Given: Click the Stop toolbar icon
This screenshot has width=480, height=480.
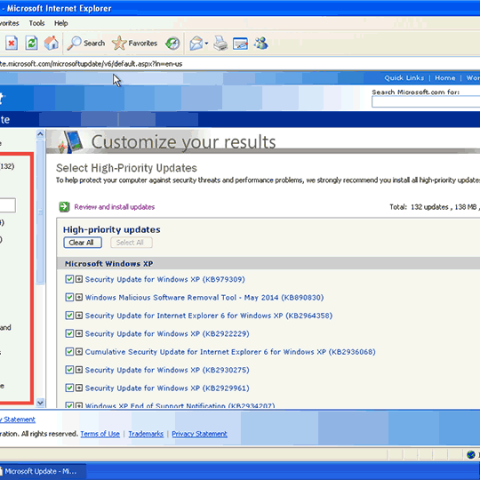Looking at the screenshot, I should coord(12,43).
